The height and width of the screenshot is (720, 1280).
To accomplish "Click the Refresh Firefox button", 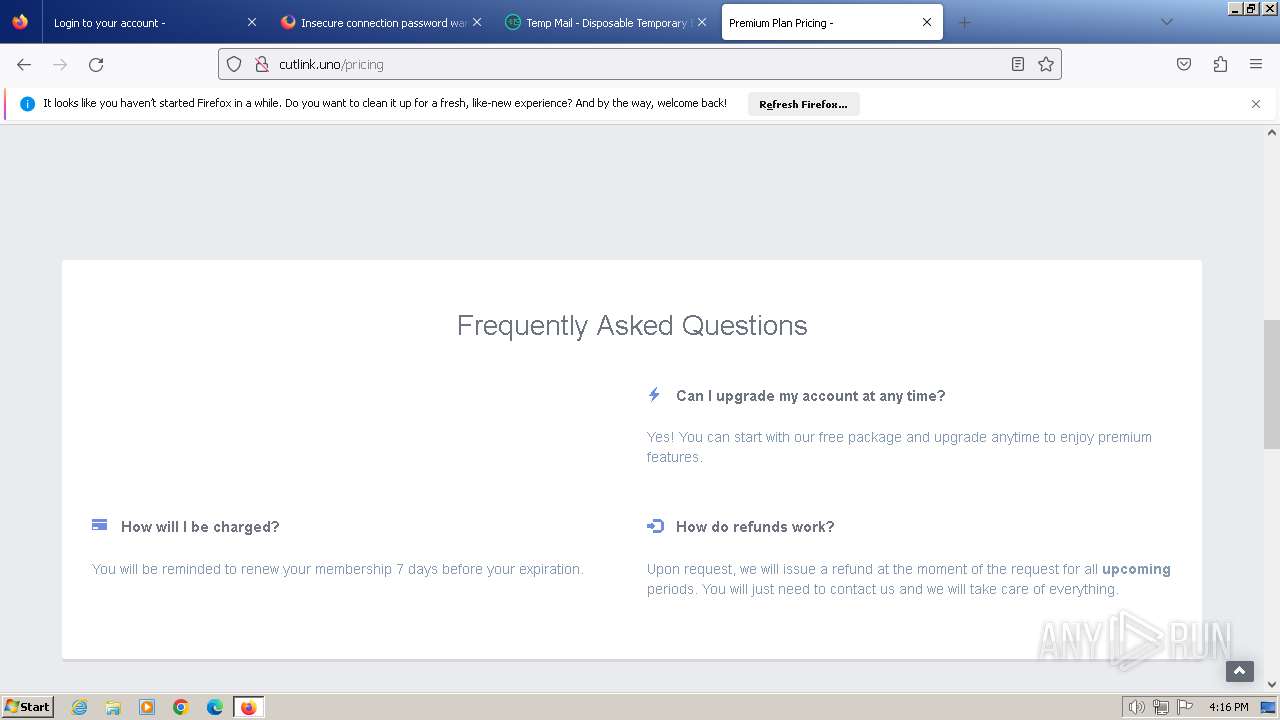I will tap(803, 104).
